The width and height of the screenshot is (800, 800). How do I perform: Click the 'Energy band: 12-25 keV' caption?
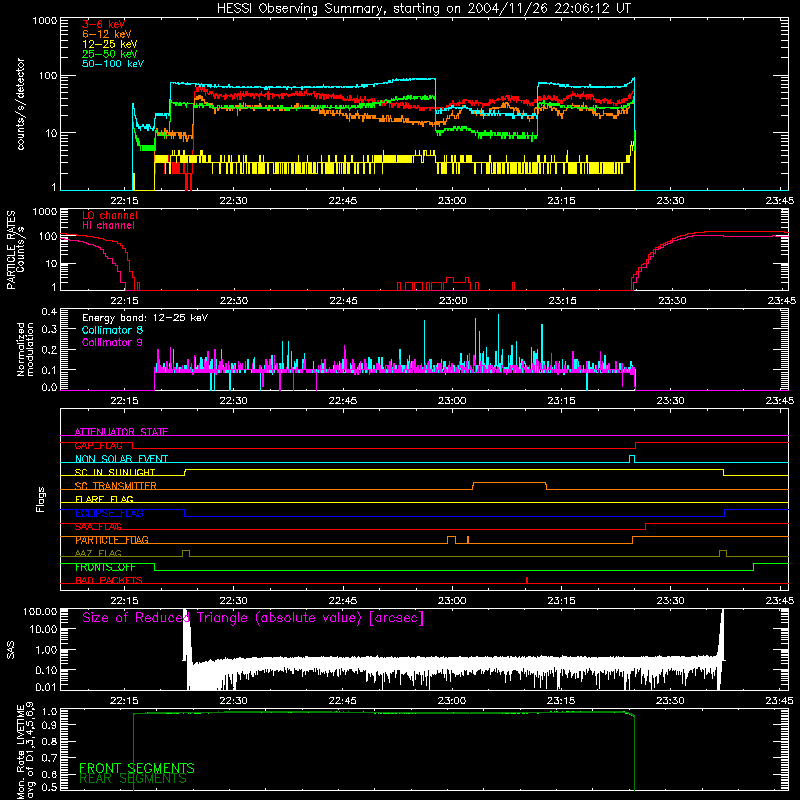(145, 318)
